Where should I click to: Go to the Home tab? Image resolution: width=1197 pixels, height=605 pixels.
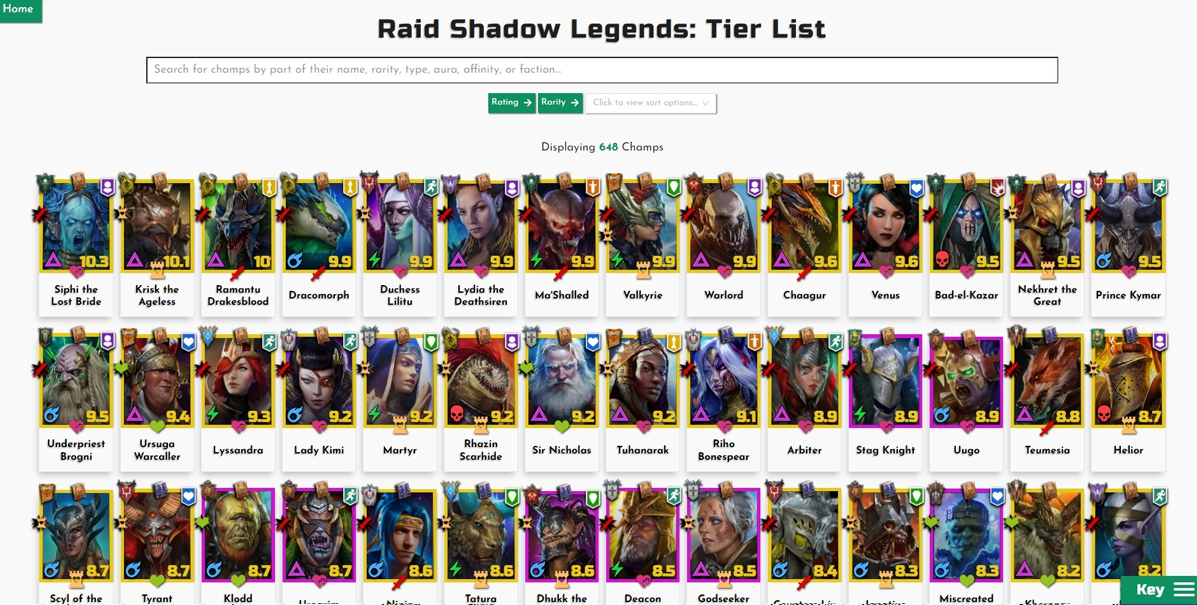pyautogui.click(x=20, y=10)
